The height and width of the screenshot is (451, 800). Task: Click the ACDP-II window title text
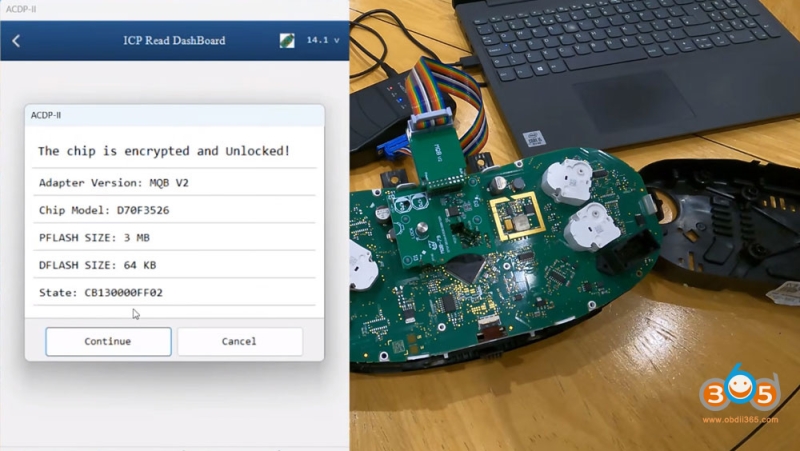point(21,9)
